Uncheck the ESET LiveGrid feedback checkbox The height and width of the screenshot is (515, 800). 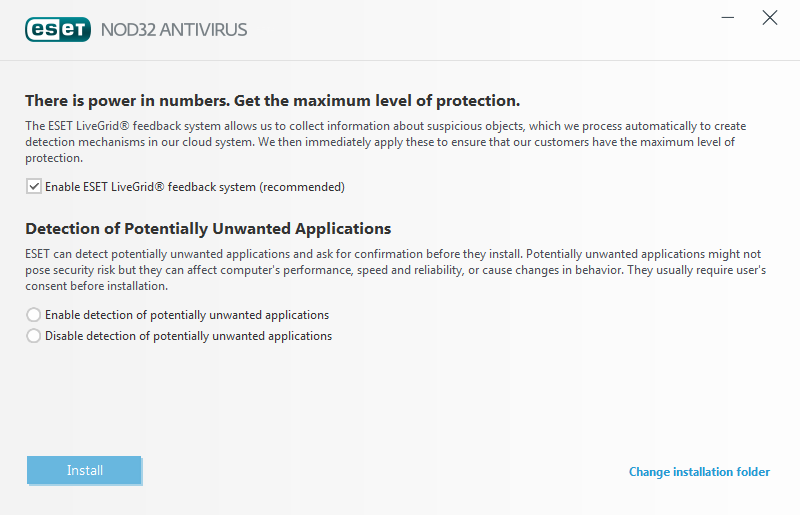(x=34, y=187)
